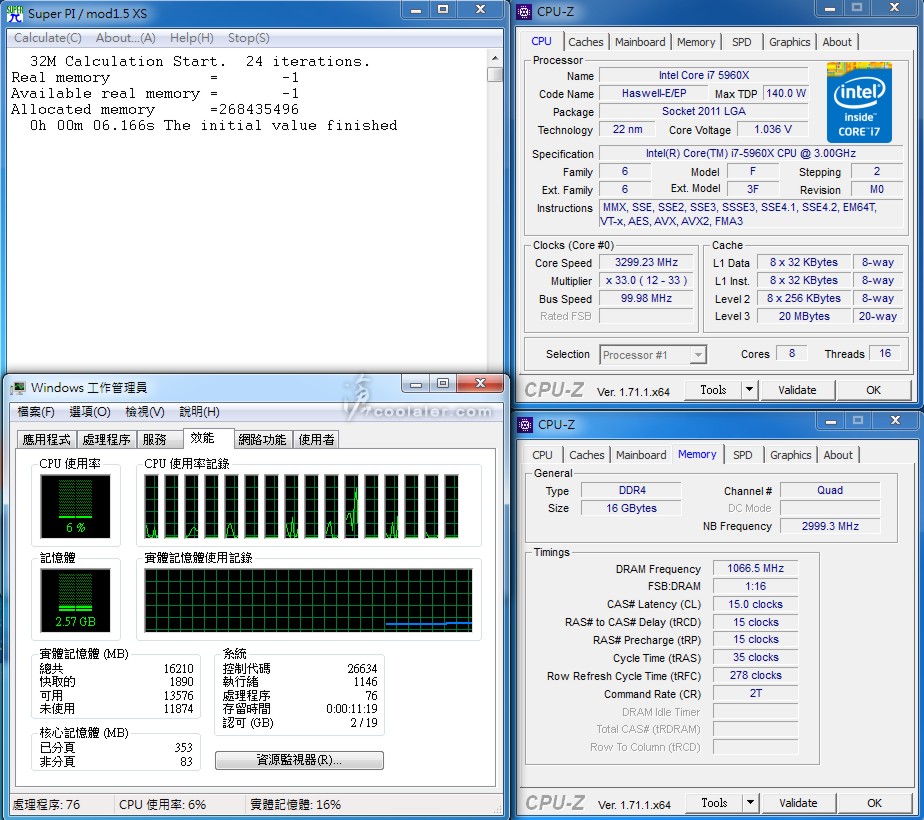Viewport: 924px width, 820px height.
Task: Click the lower CPU-Z window title icon
Action: (524, 424)
